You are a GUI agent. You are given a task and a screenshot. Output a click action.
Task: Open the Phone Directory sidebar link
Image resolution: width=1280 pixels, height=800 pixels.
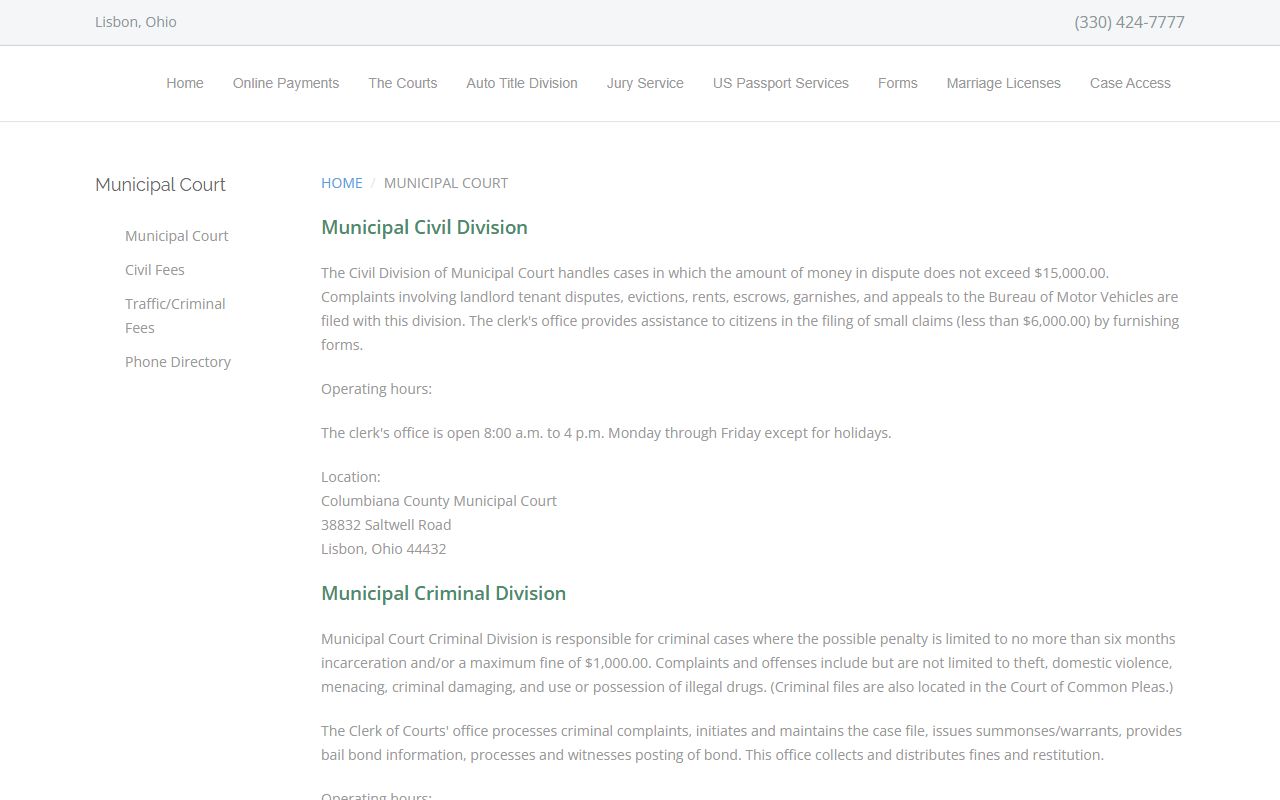177,362
